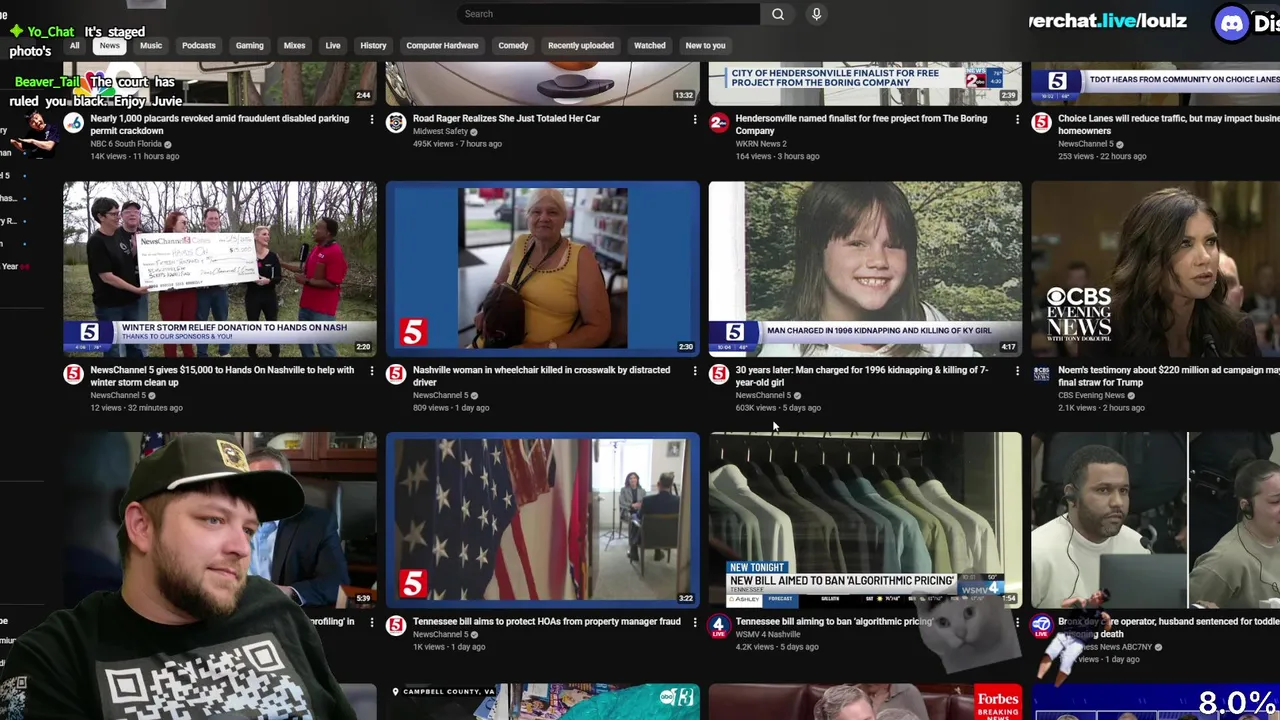The height and width of the screenshot is (720, 1280).
Task: Open WKRN News 2 channel avatar
Action: click(x=719, y=122)
